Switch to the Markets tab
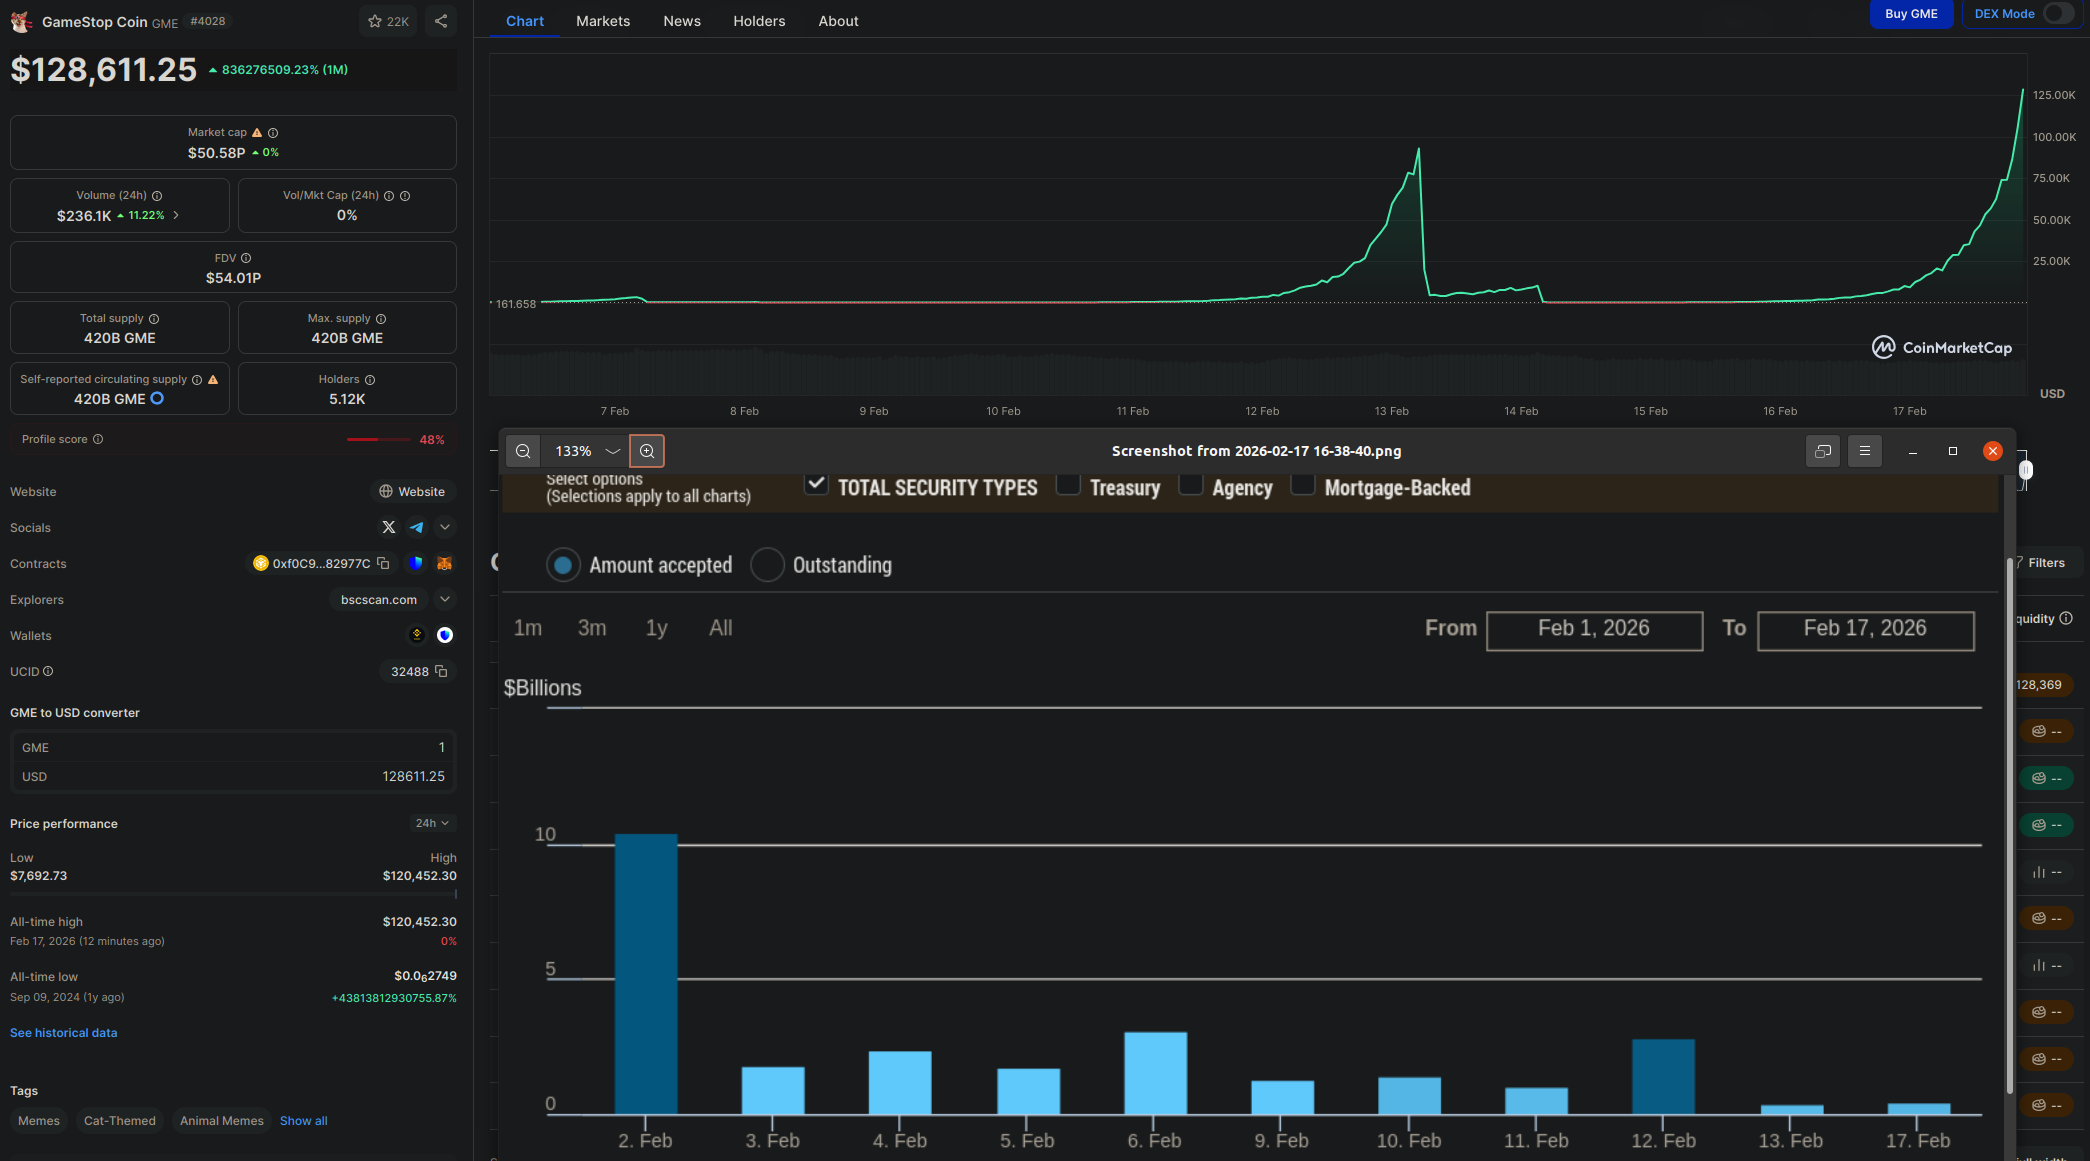Image resolution: width=2090 pixels, height=1161 pixels. tap(603, 21)
